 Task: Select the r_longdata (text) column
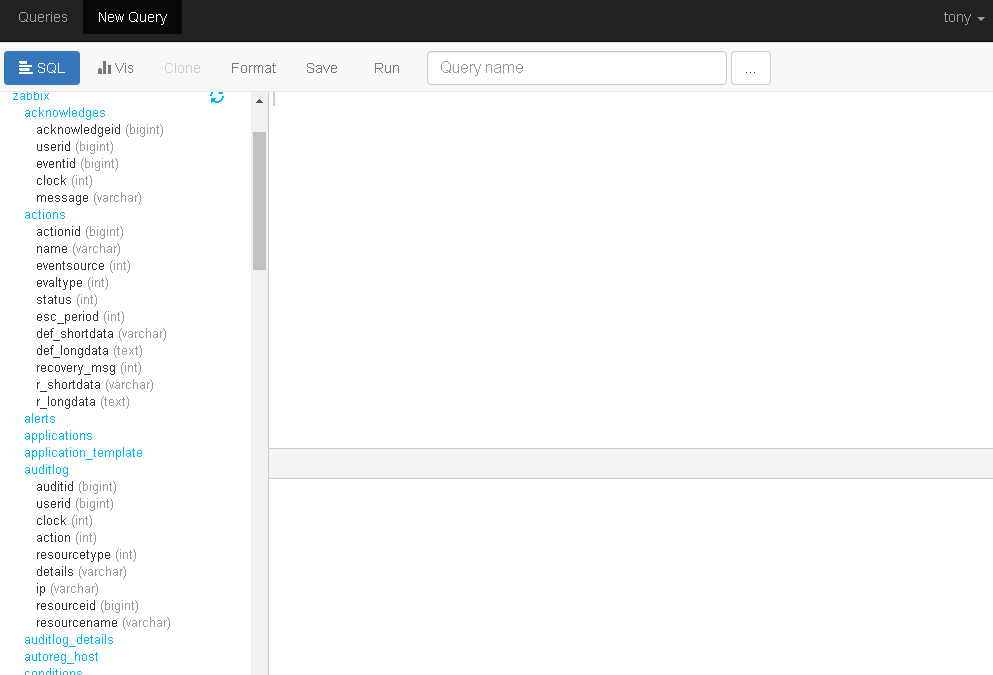click(x=82, y=402)
